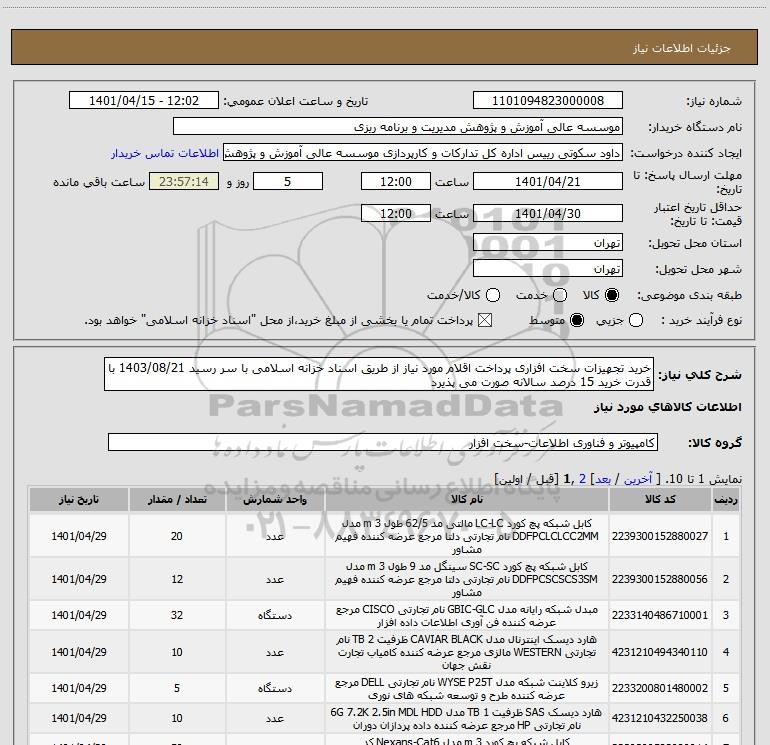Click the request creator field

423,153
